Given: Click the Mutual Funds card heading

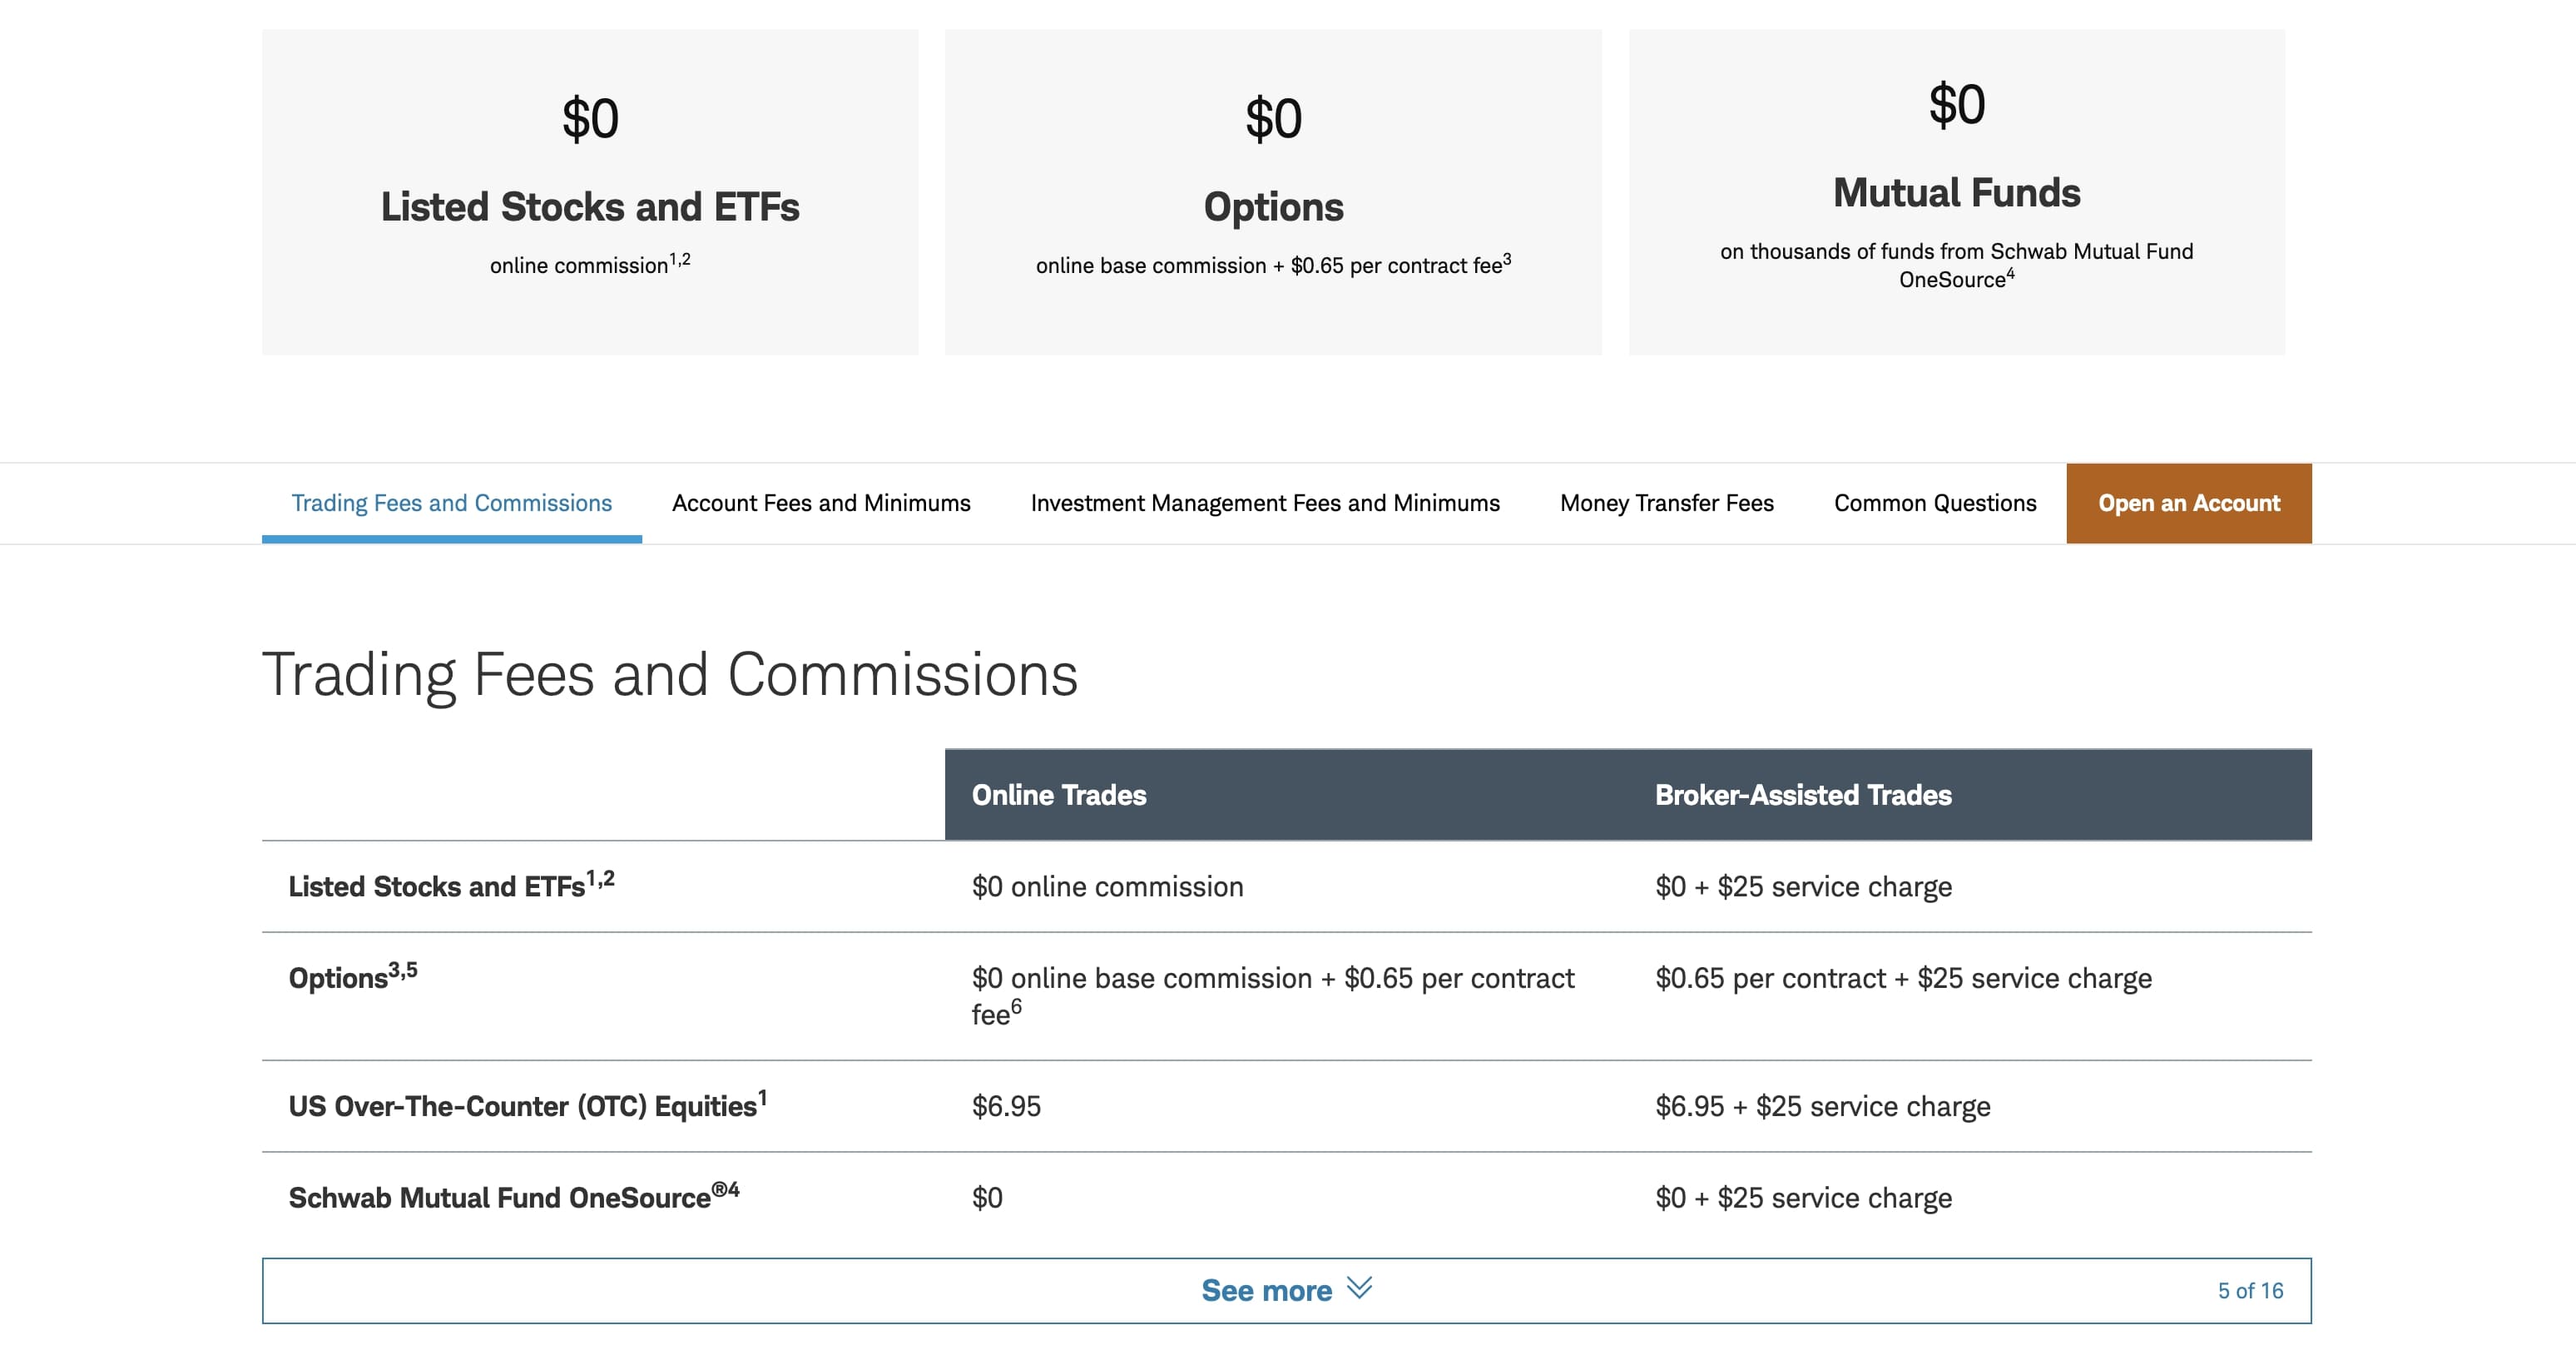Looking at the screenshot, I should coord(1956,192).
